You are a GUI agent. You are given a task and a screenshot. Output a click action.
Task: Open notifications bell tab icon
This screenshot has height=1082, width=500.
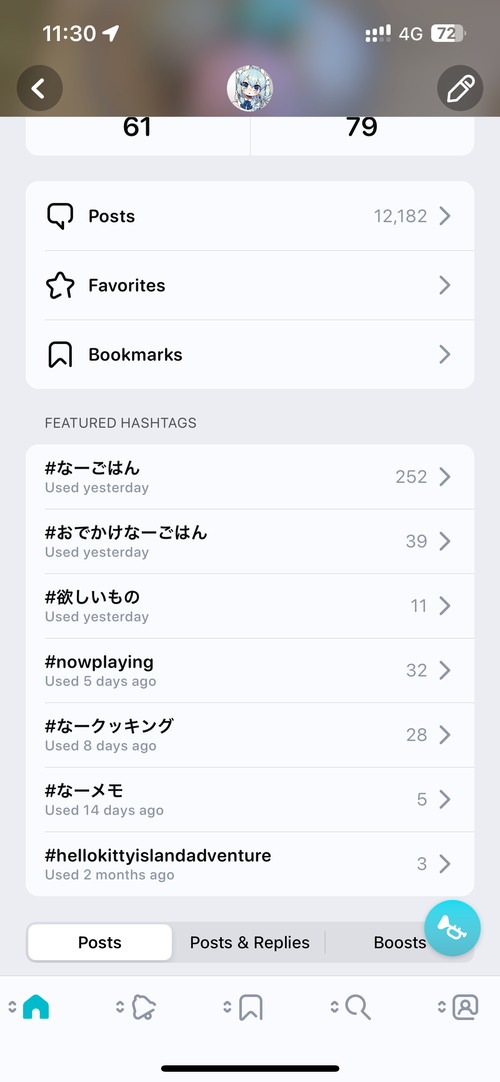[143, 1007]
